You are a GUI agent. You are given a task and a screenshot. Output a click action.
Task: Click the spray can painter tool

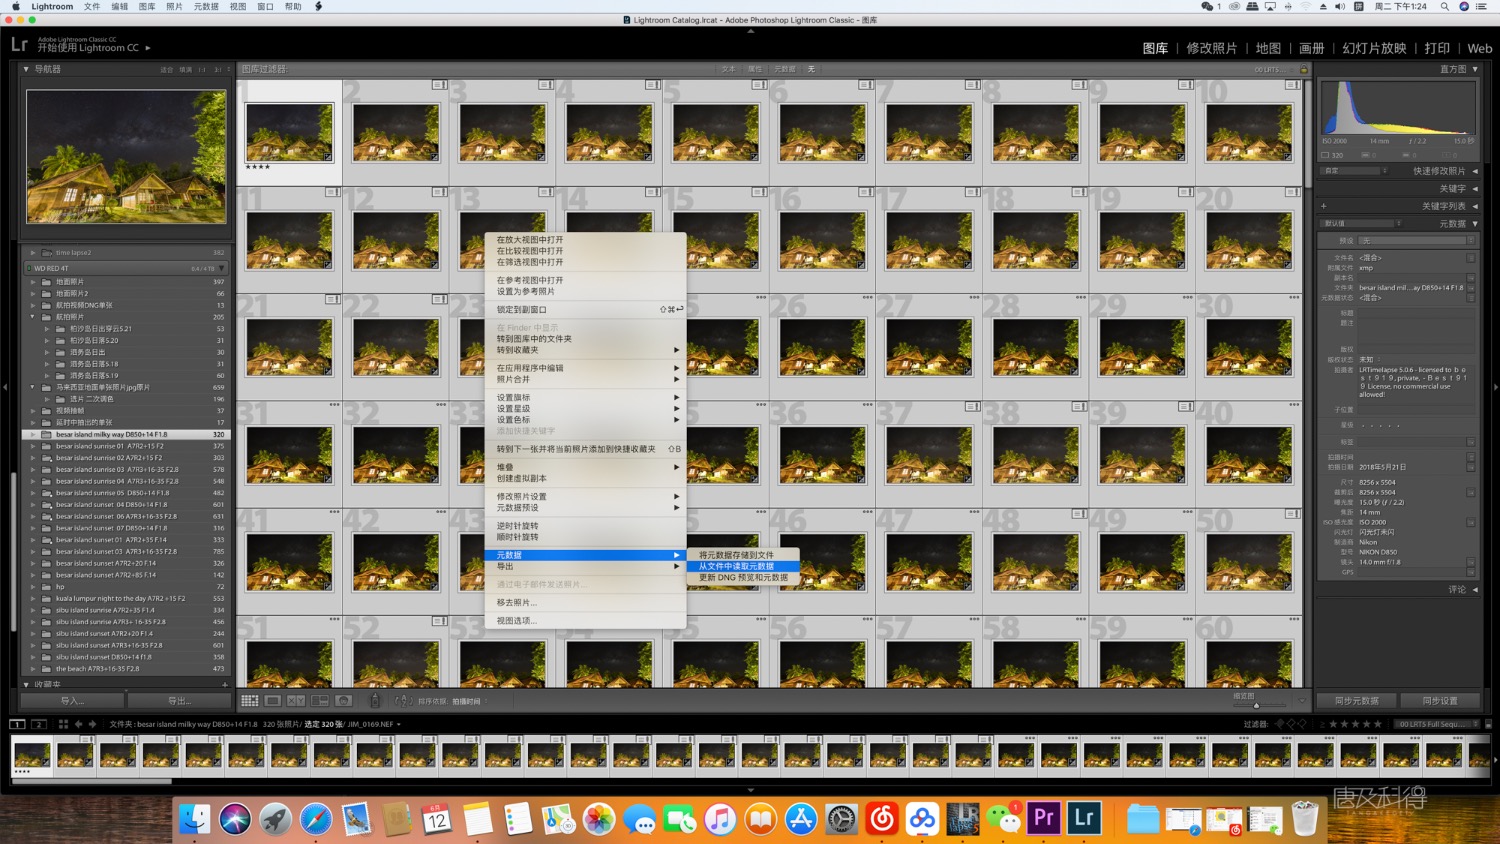coord(375,701)
